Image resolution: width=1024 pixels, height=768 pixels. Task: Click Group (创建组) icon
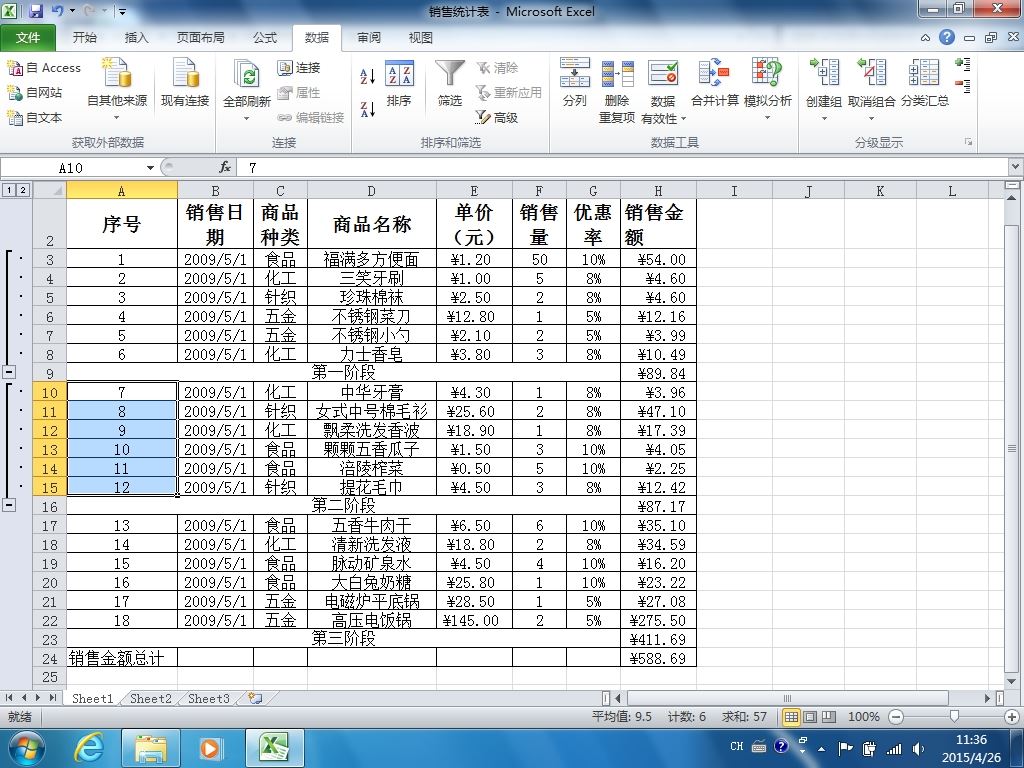click(x=824, y=72)
